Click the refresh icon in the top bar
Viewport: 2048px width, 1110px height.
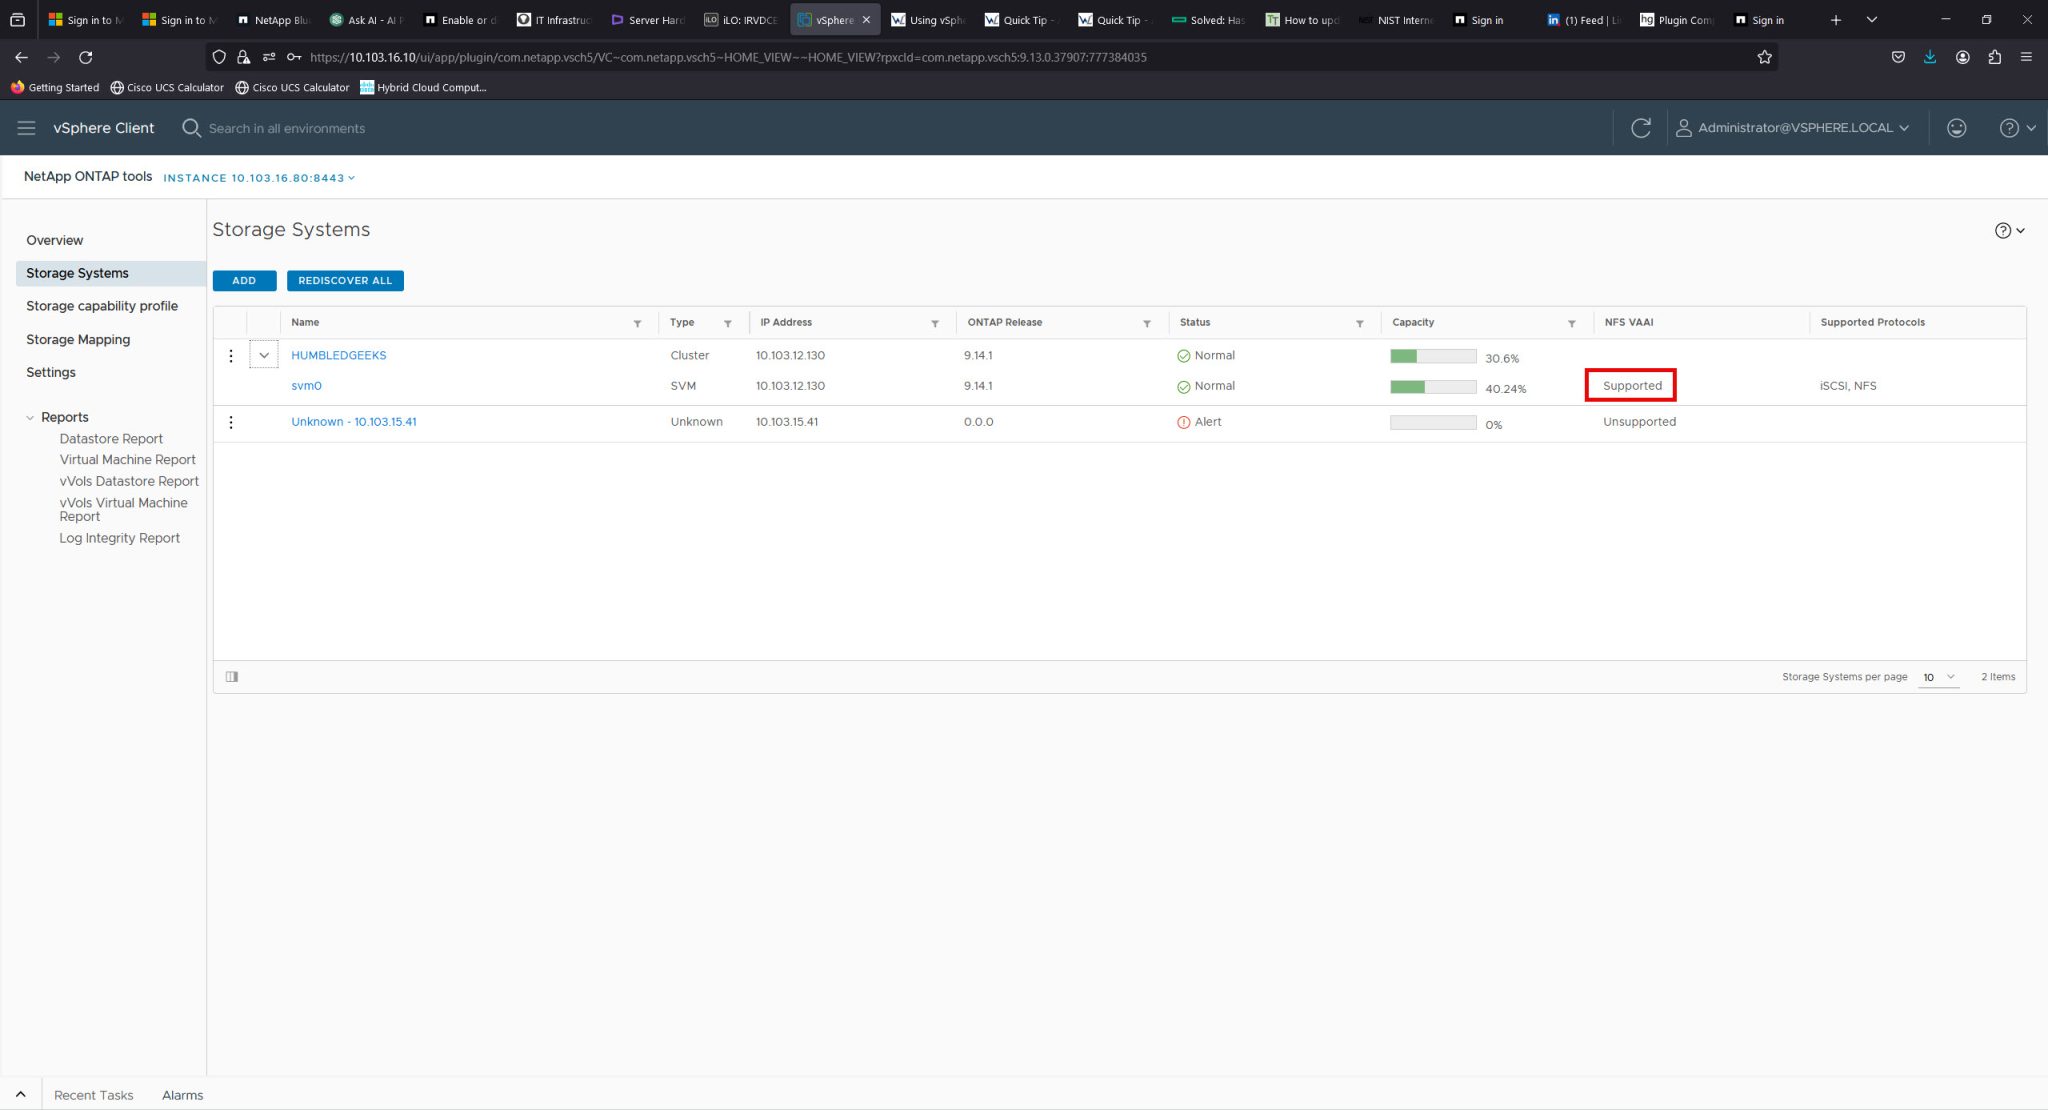tap(1640, 128)
